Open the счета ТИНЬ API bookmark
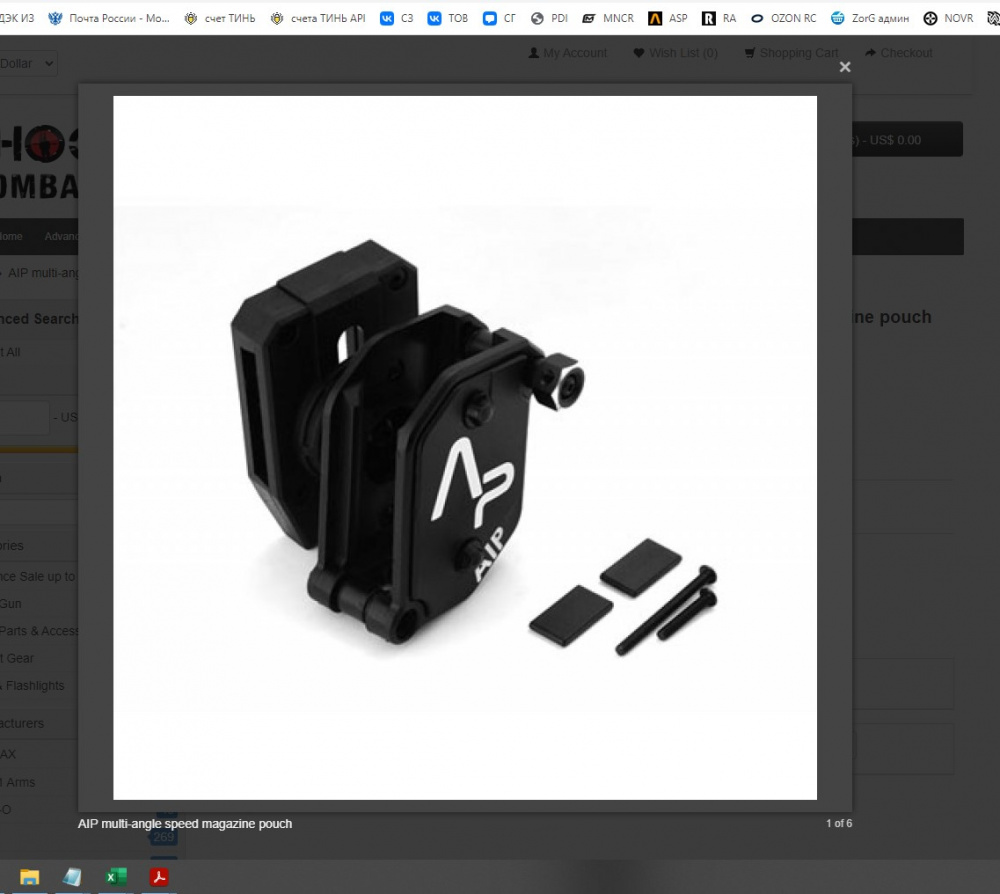1000x894 pixels. 318,18
